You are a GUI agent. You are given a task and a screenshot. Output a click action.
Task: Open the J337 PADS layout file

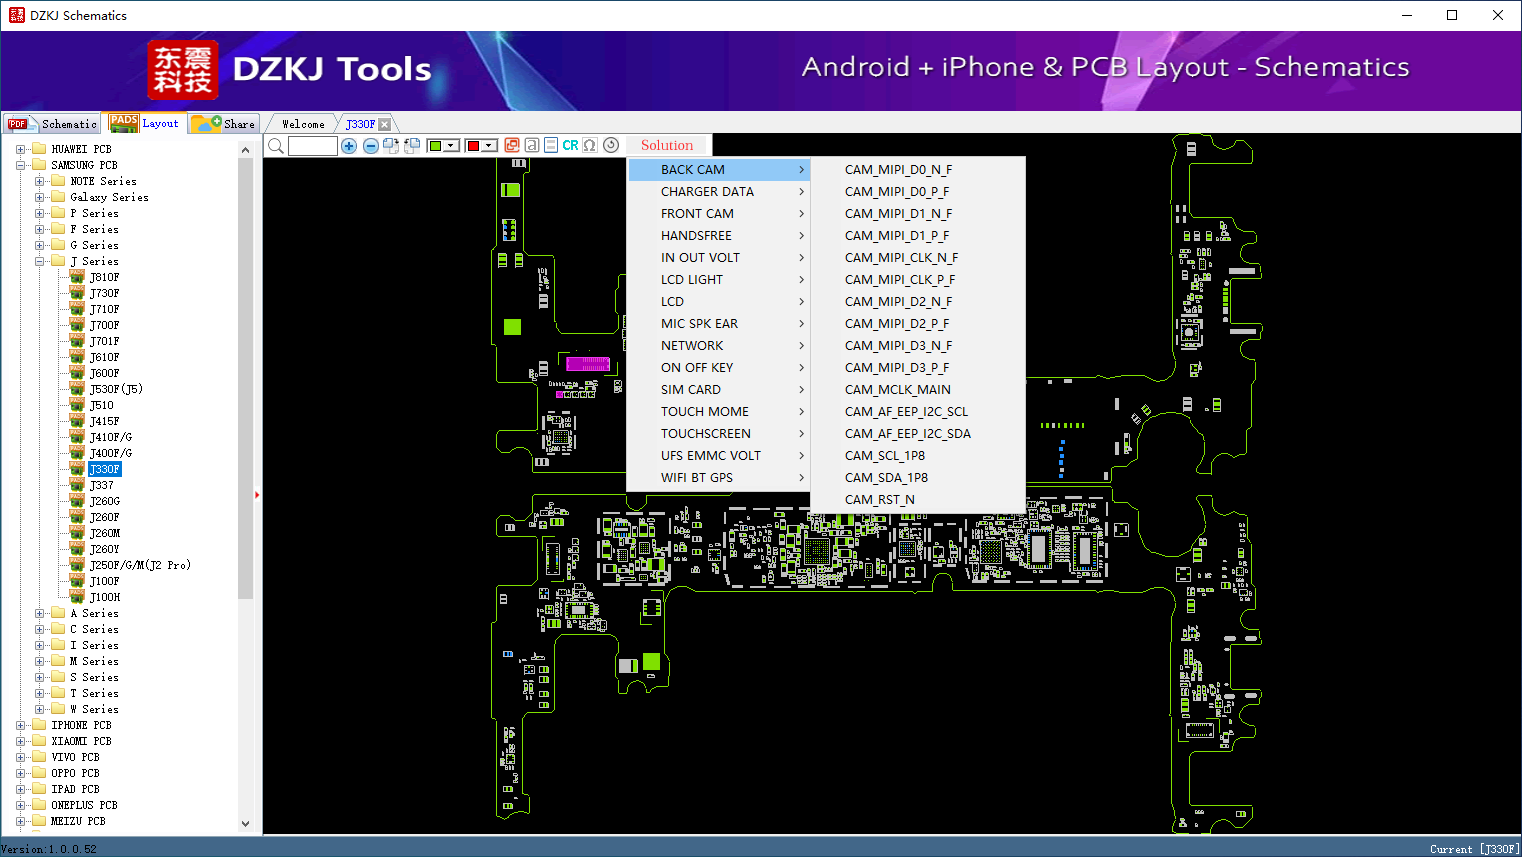click(x=101, y=485)
